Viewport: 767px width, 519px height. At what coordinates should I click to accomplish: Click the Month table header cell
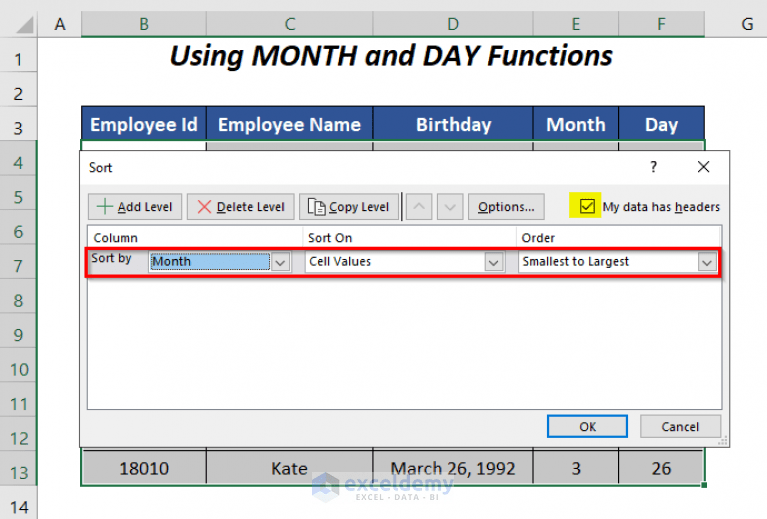click(x=576, y=124)
